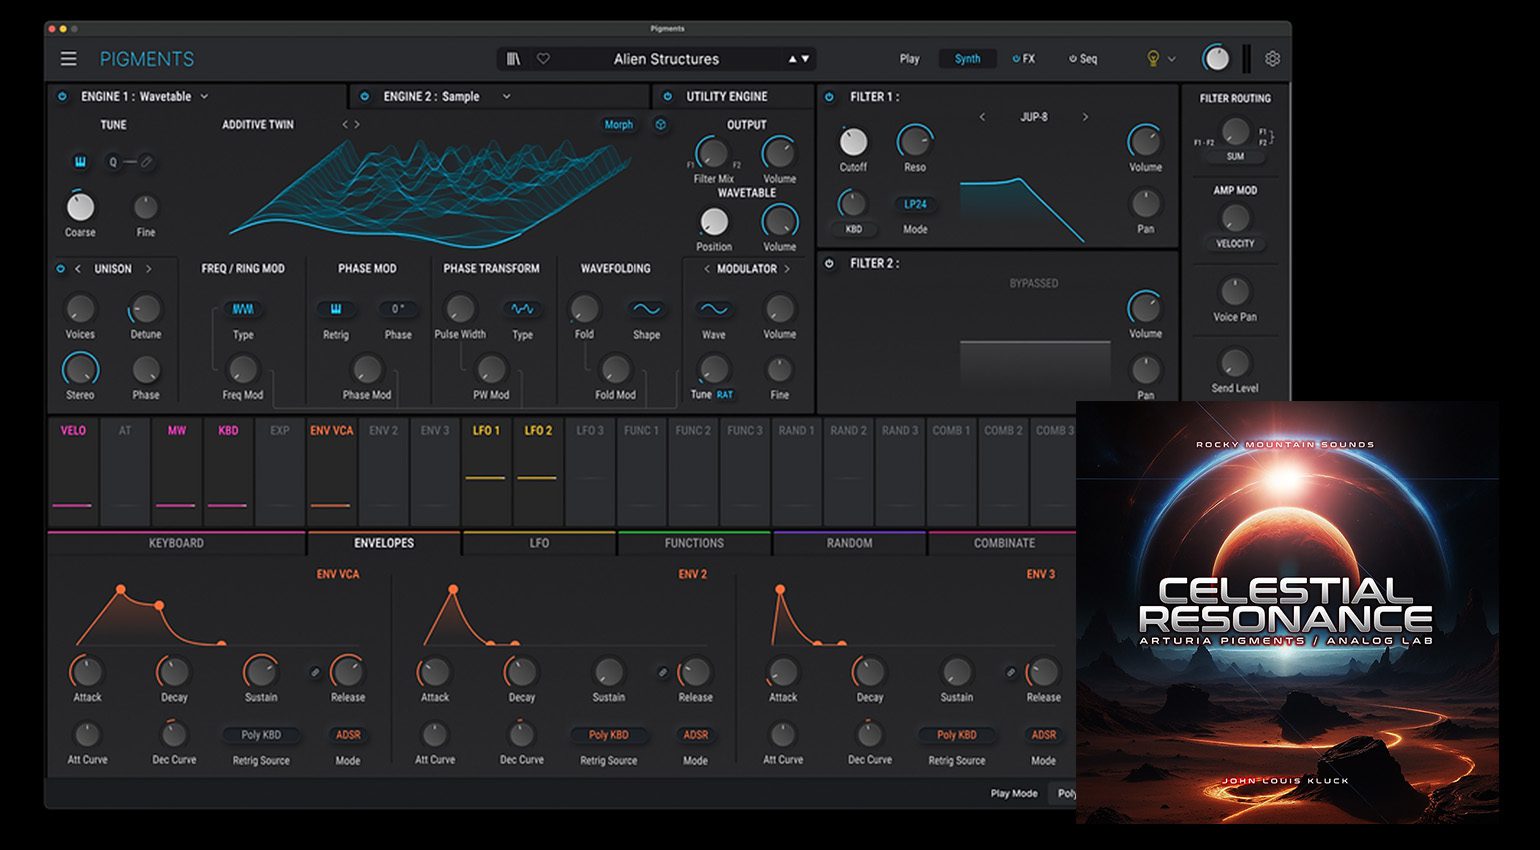The height and width of the screenshot is (850, 1540).
Task: Open the KEYBOARD modulation tab
Action: click(x=176, y=543)
